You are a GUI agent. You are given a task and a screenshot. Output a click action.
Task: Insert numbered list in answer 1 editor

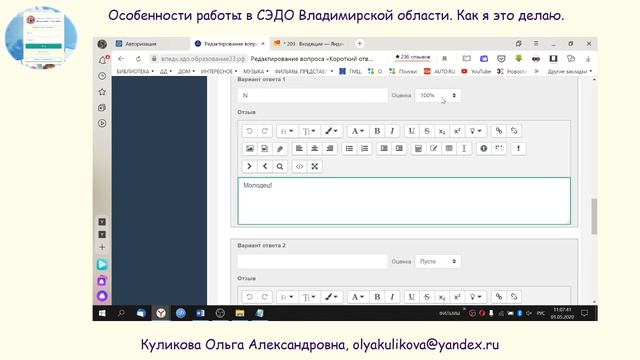(364, 149)
